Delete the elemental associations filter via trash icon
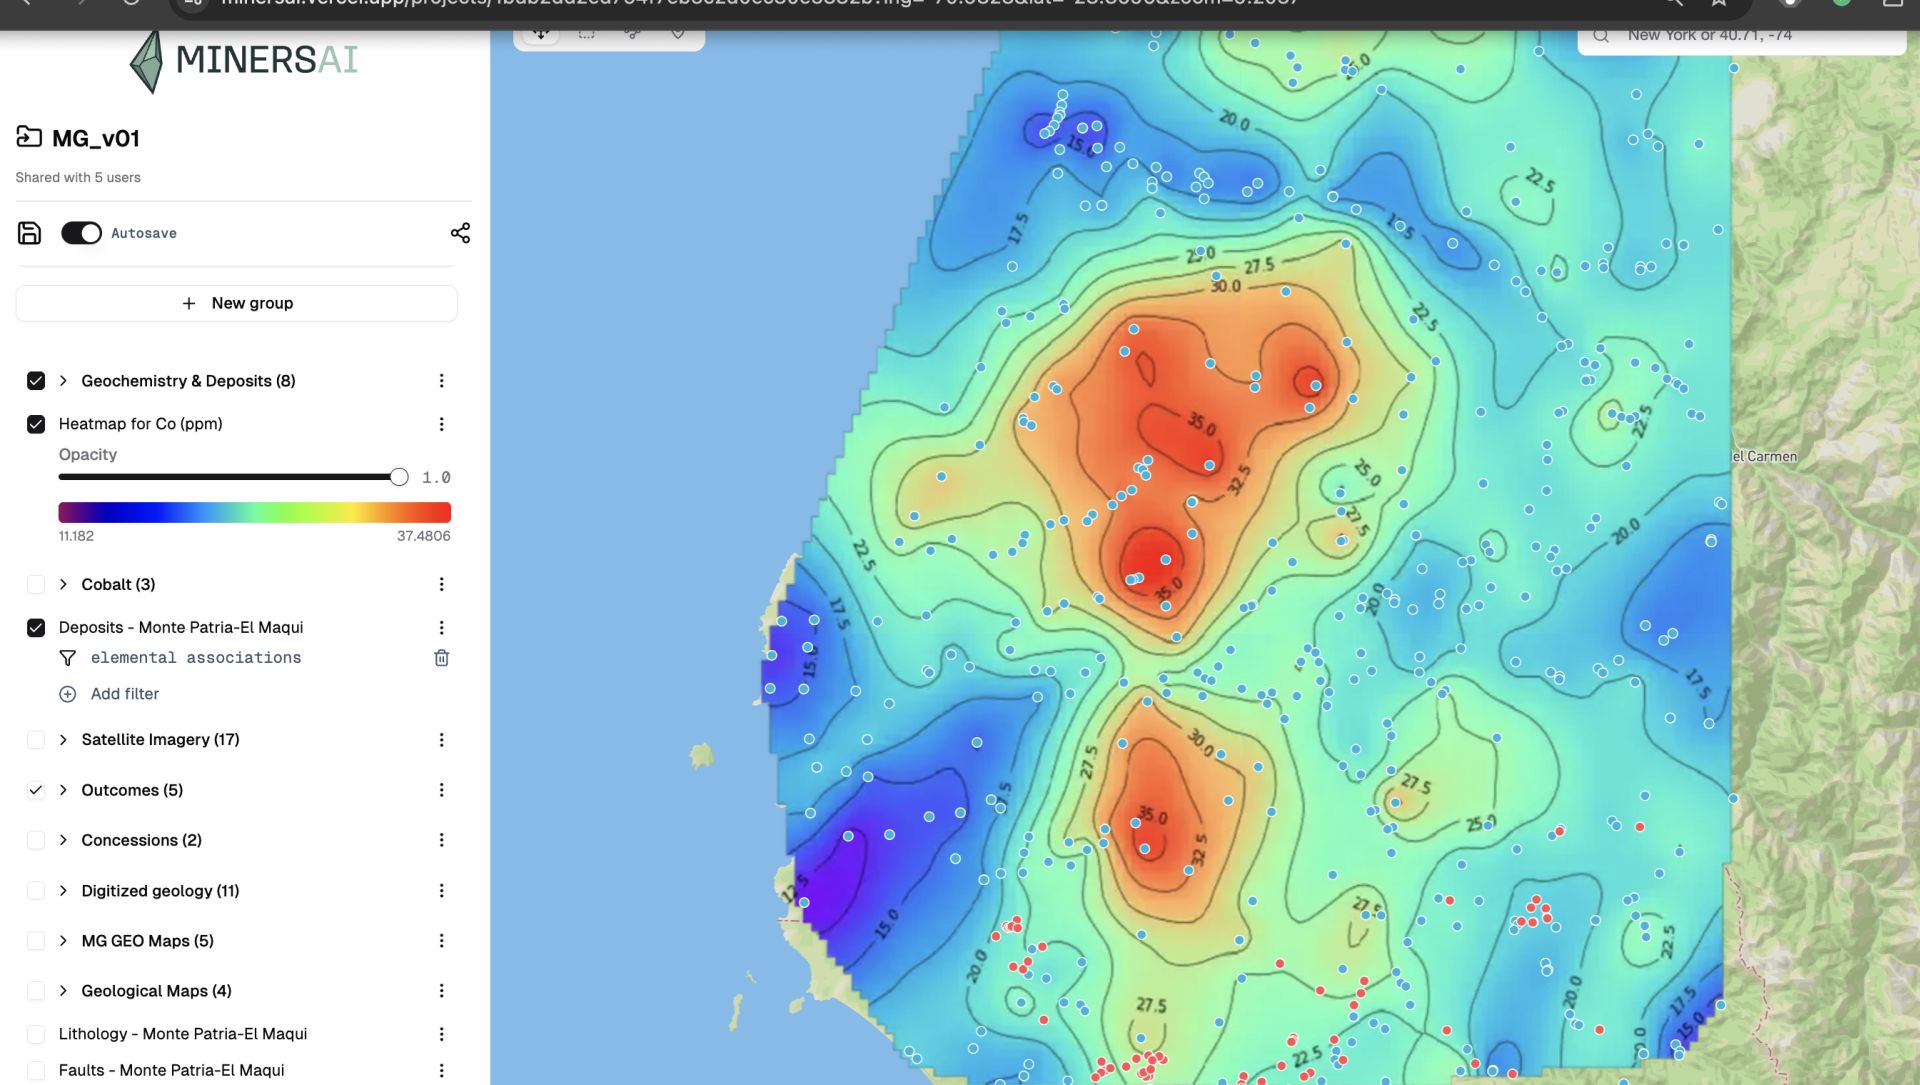Screen dimensions: 1920x1085 point(441,658)
